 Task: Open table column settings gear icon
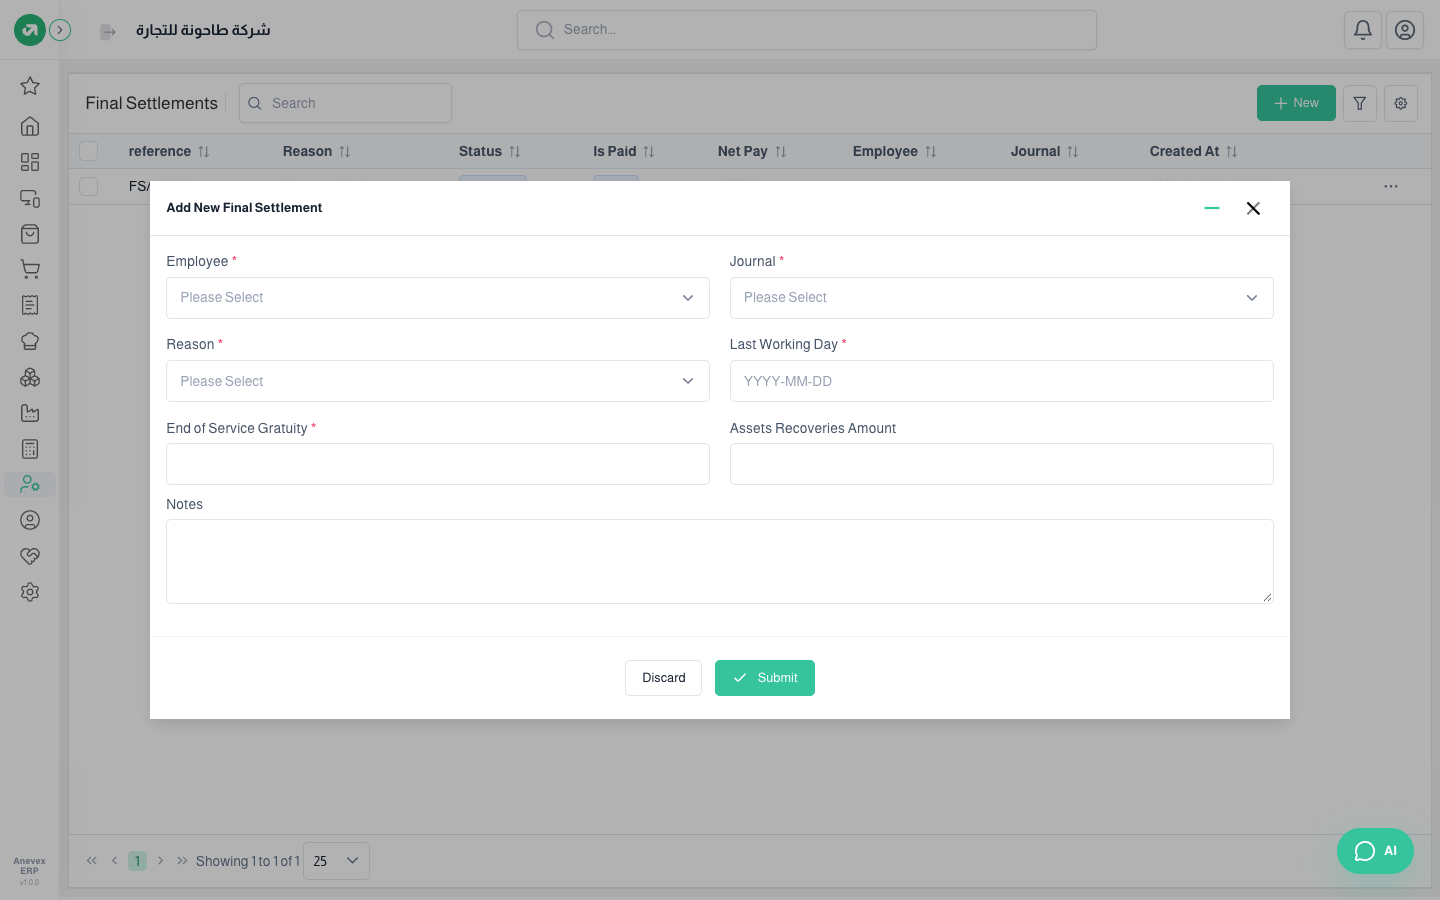point(1401,103)
